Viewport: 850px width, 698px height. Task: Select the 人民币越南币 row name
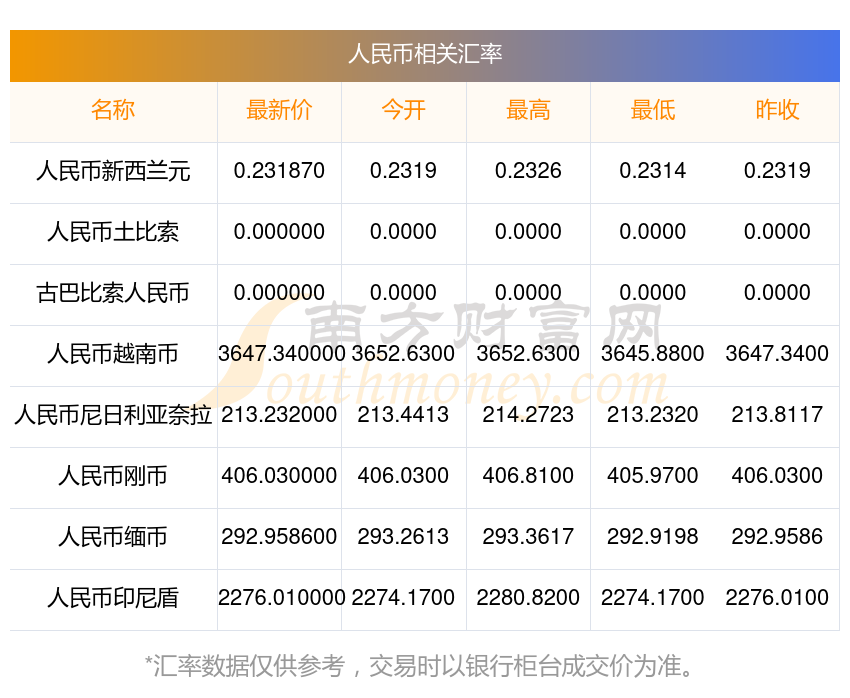(x=113, y=354)
